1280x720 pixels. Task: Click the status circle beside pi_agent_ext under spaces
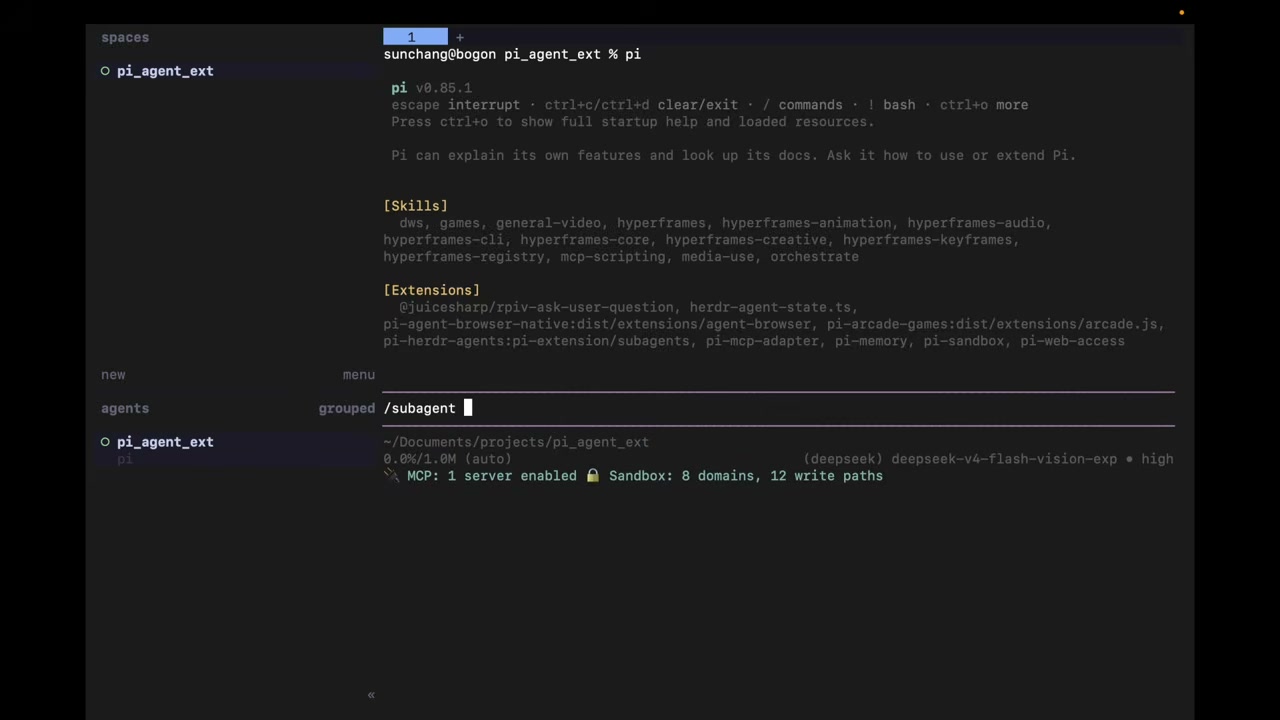[x=105, y=71]
